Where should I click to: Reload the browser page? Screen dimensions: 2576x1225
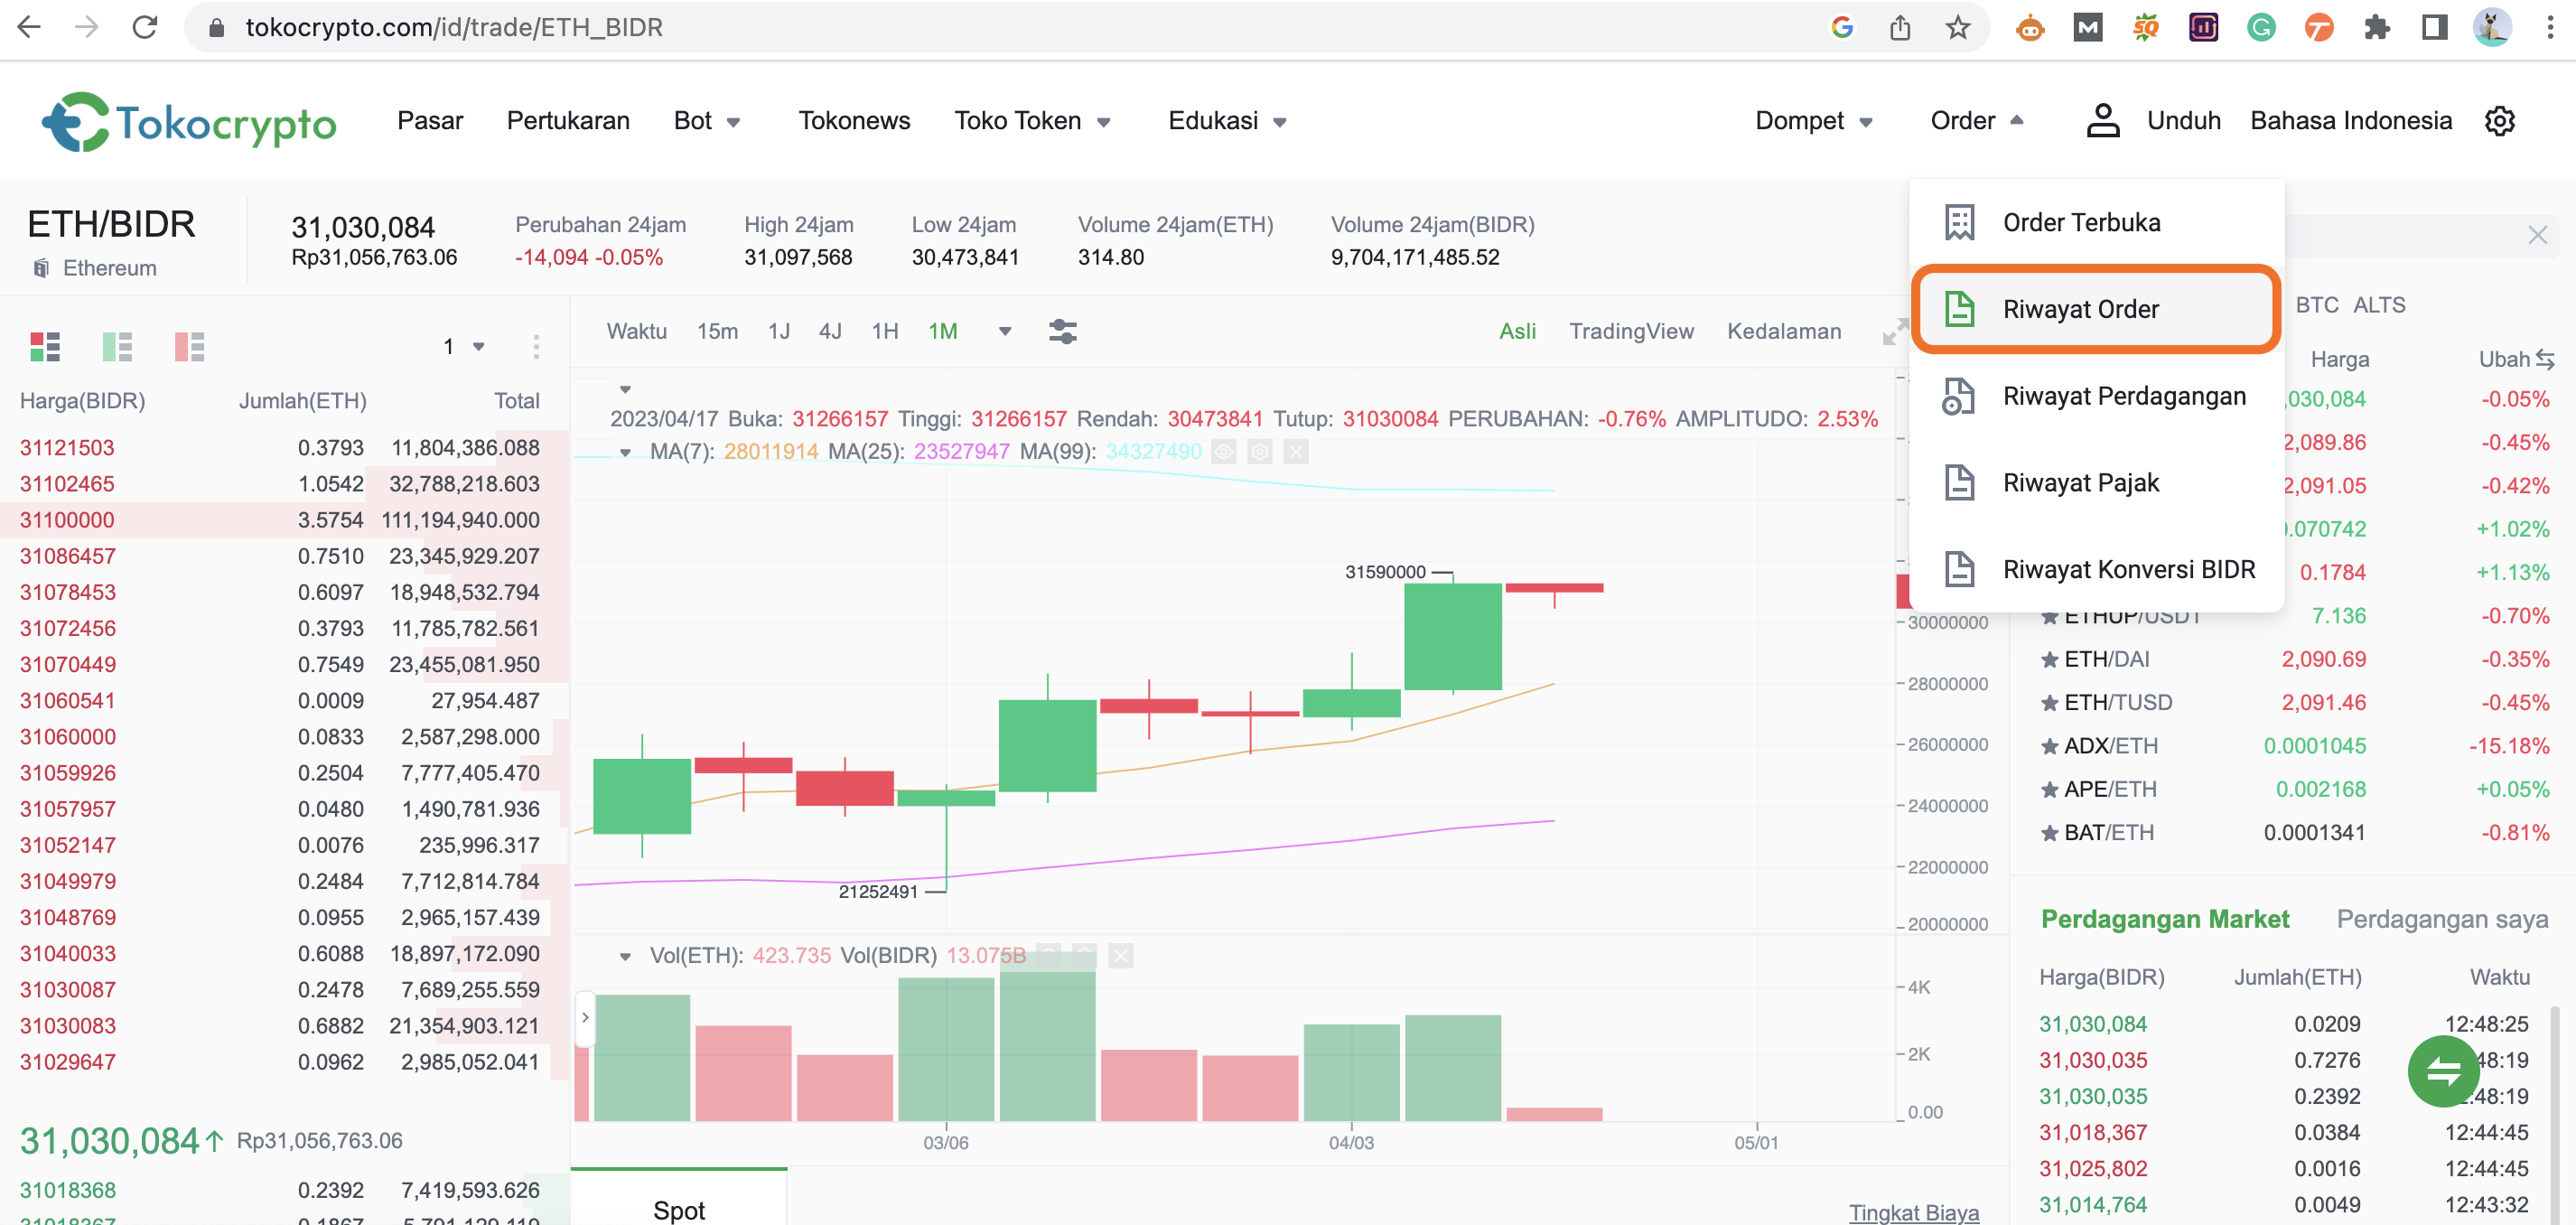point(145,27)
